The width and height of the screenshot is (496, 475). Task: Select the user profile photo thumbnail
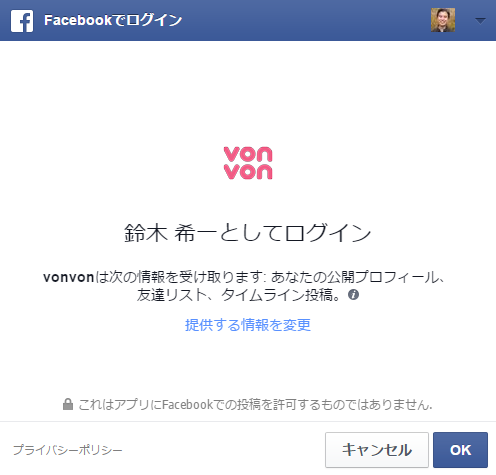[443, 20]
